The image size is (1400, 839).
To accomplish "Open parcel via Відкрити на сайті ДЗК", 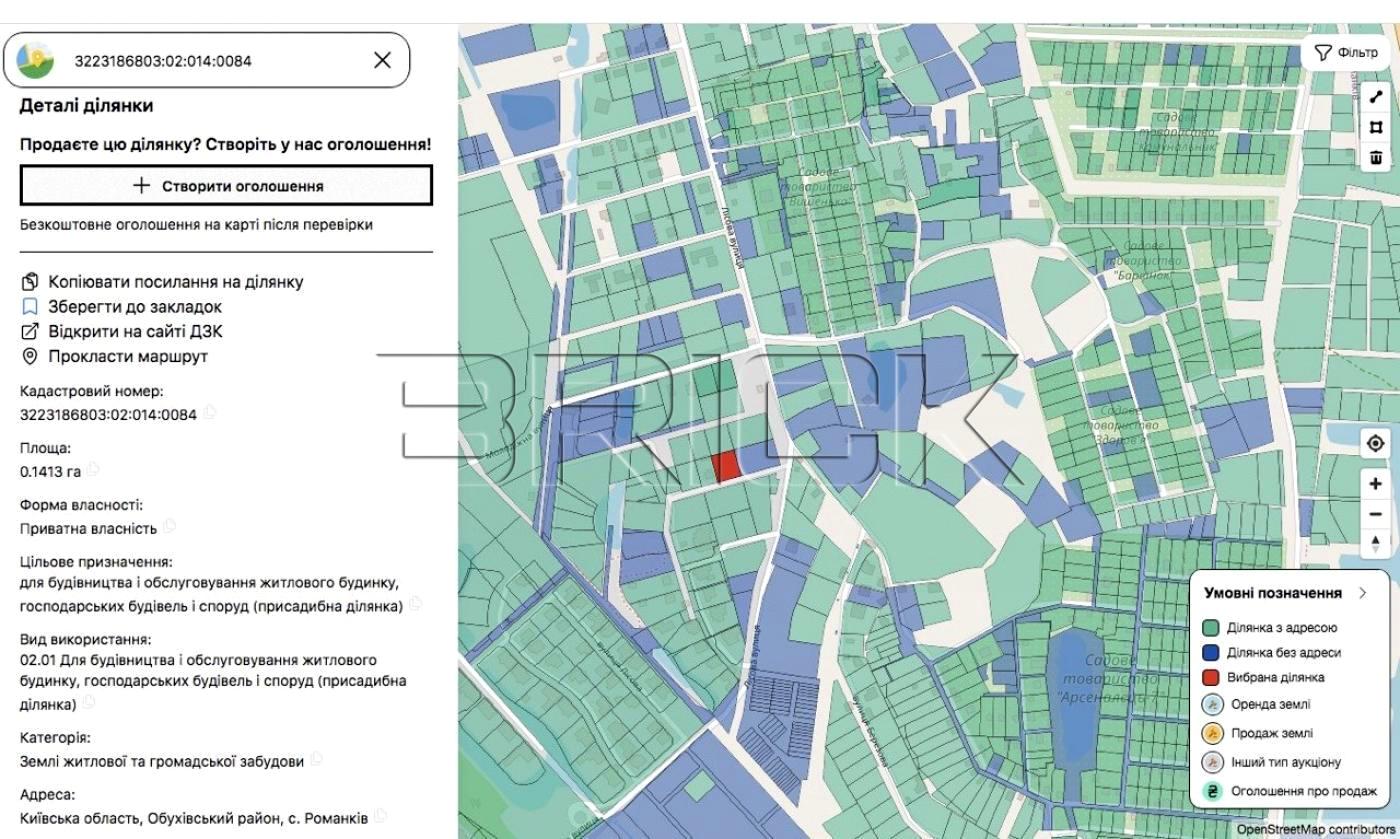I will (135, 331).
